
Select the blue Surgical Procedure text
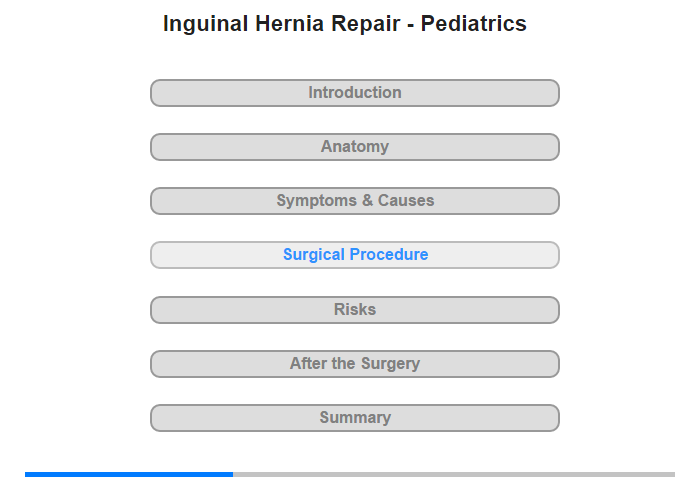pos(355,255)
